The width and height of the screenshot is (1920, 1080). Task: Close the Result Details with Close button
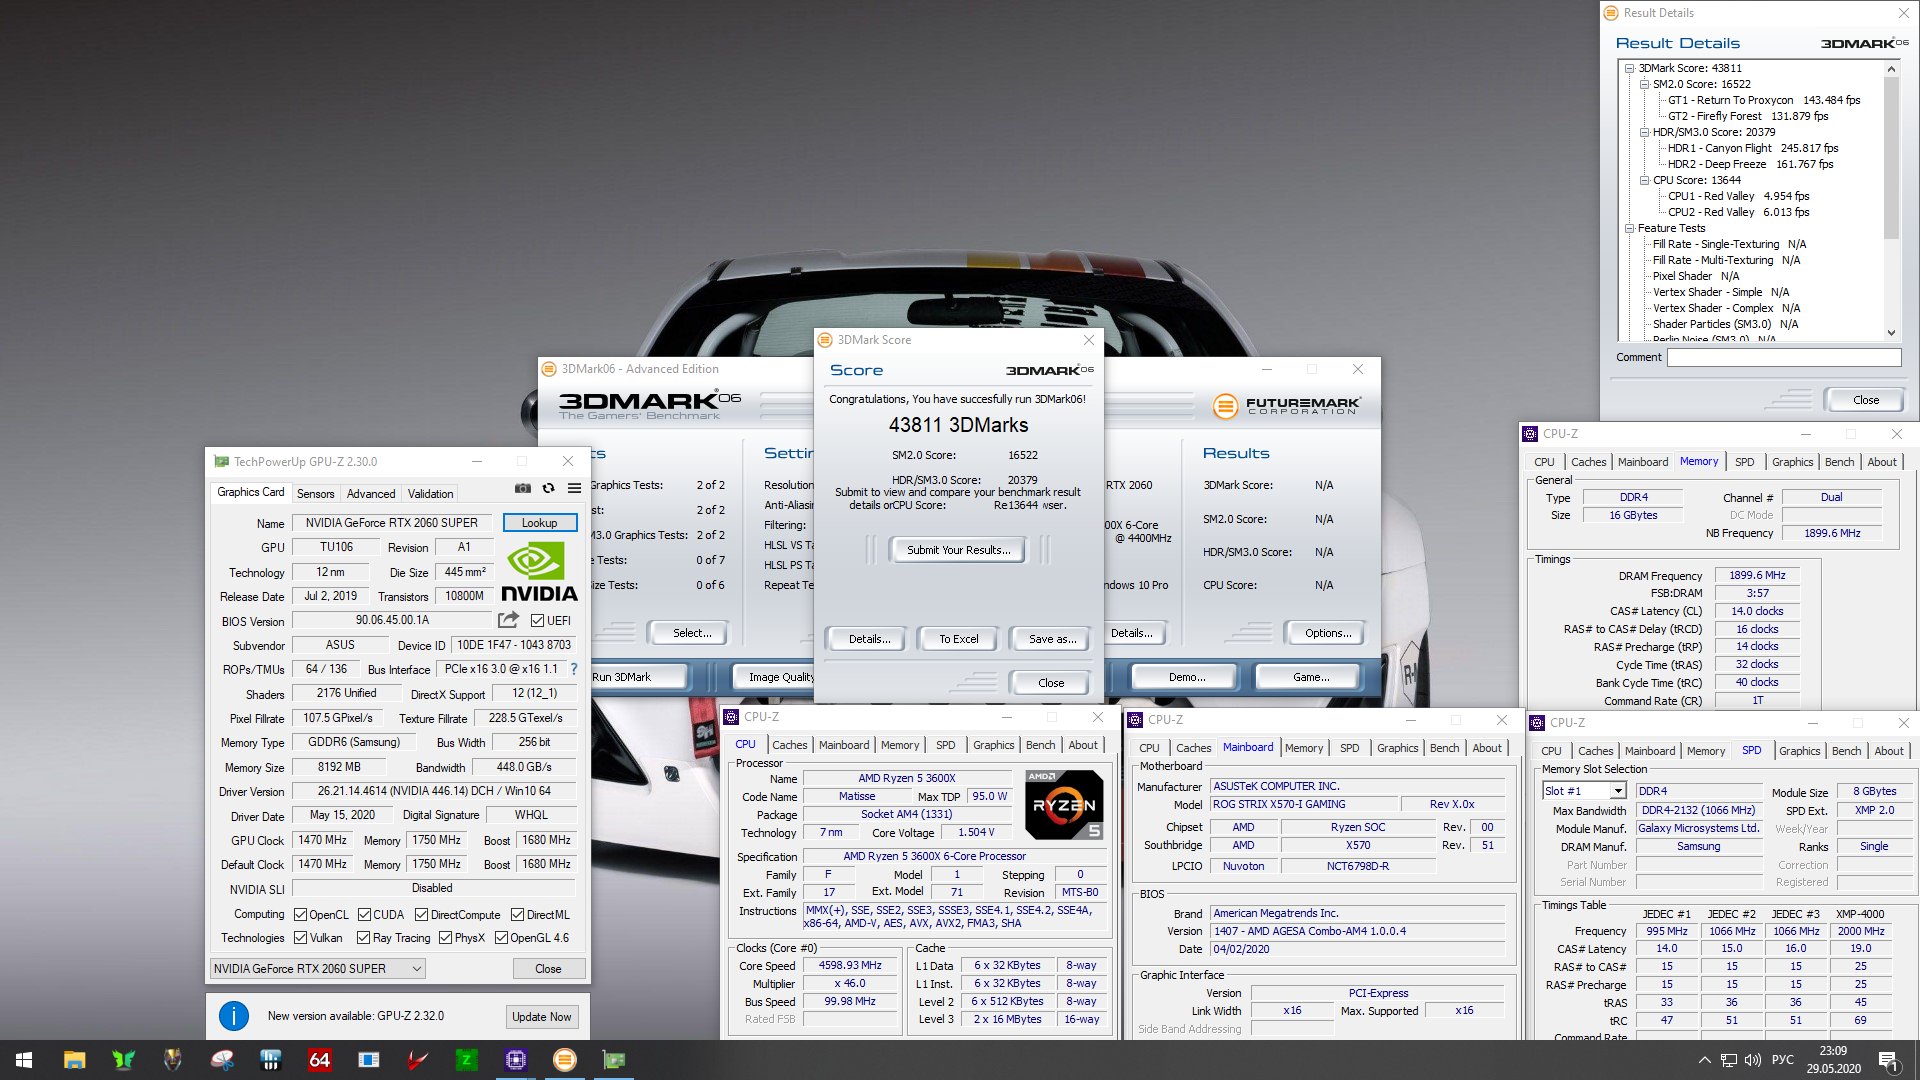pyautogui.click(x=1865, y=400)
